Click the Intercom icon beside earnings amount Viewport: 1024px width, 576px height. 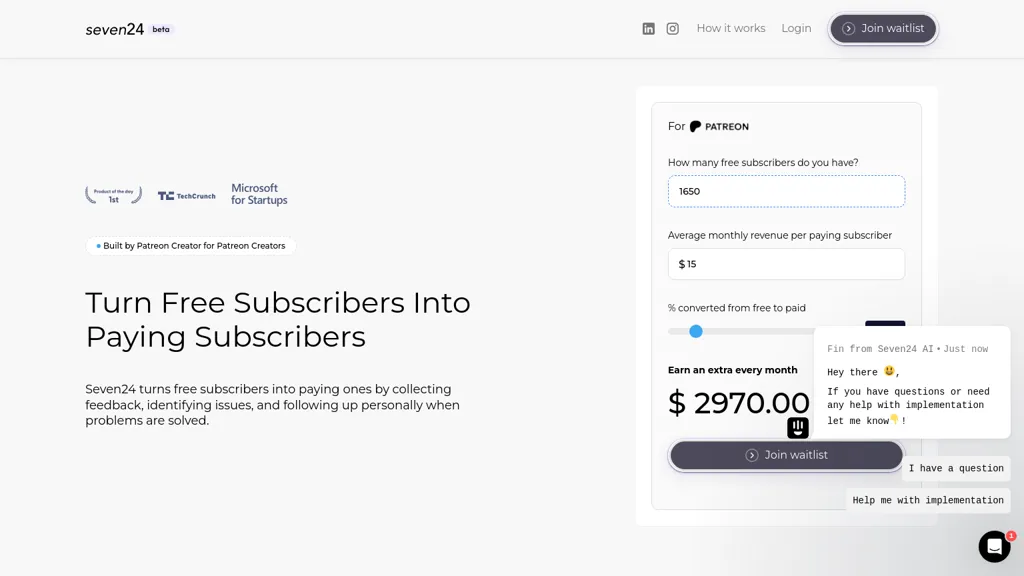[x=797, y=428]
